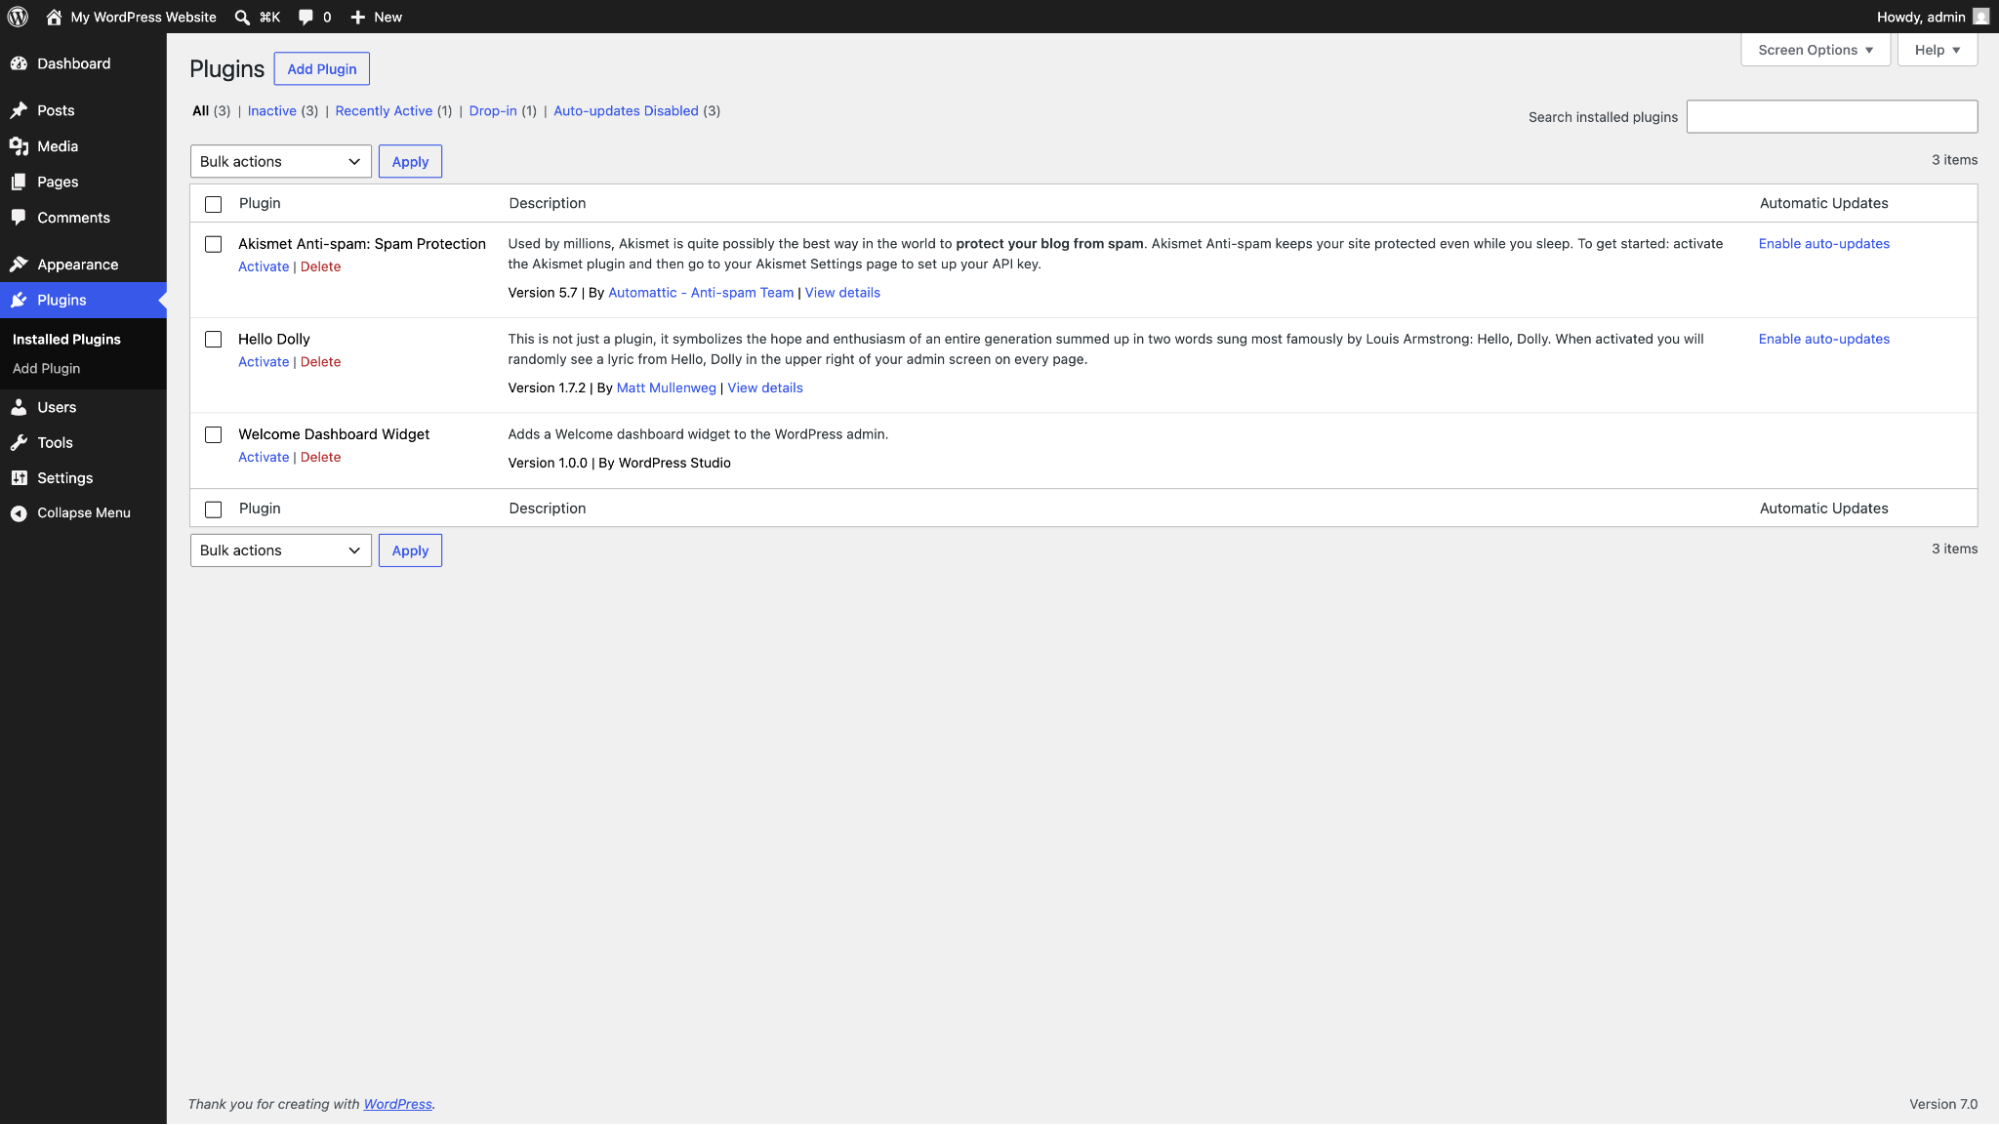Screen dimensions: 1999x1125
Task: Check the Akismet Anti-spam plugin checkbox
Action: coord(213,244)
